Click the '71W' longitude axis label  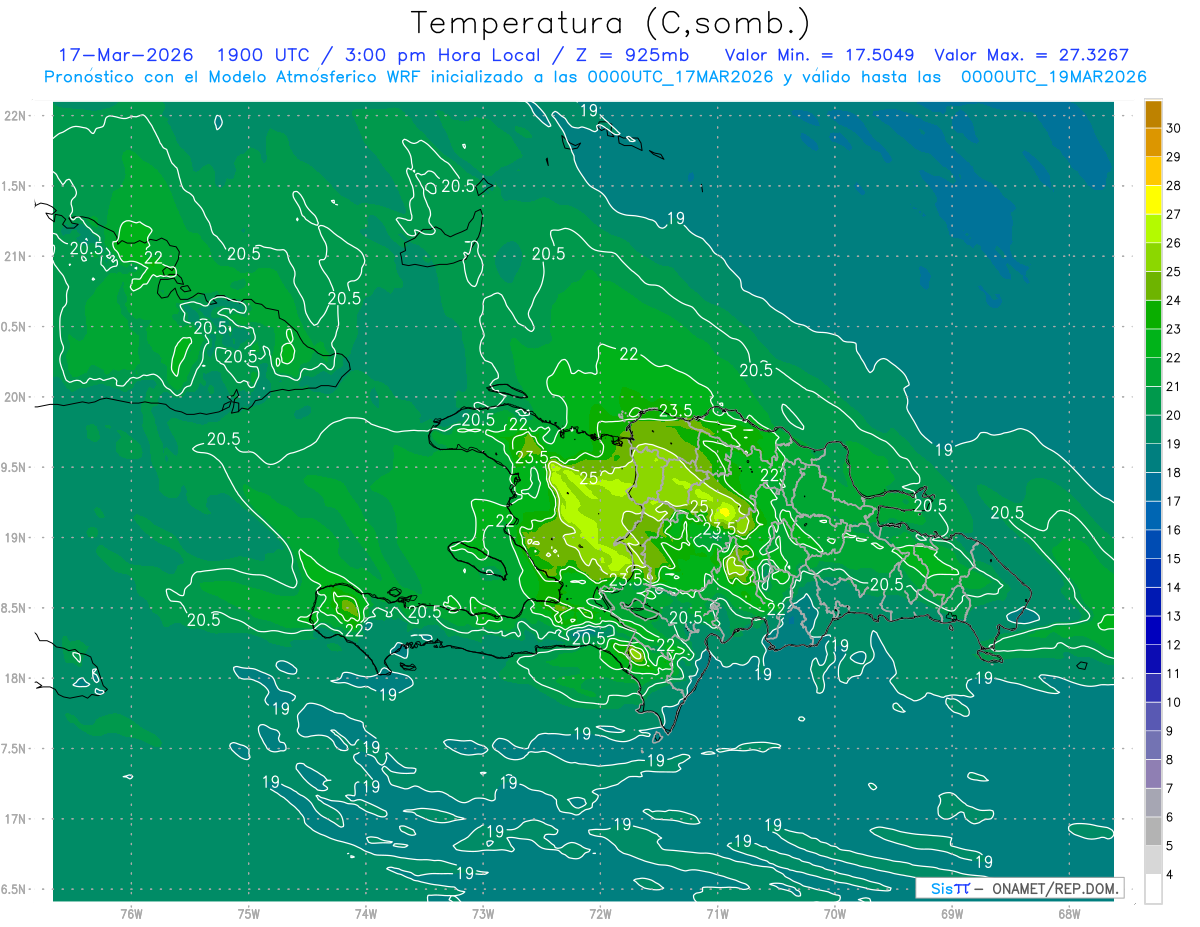[717, 914]
